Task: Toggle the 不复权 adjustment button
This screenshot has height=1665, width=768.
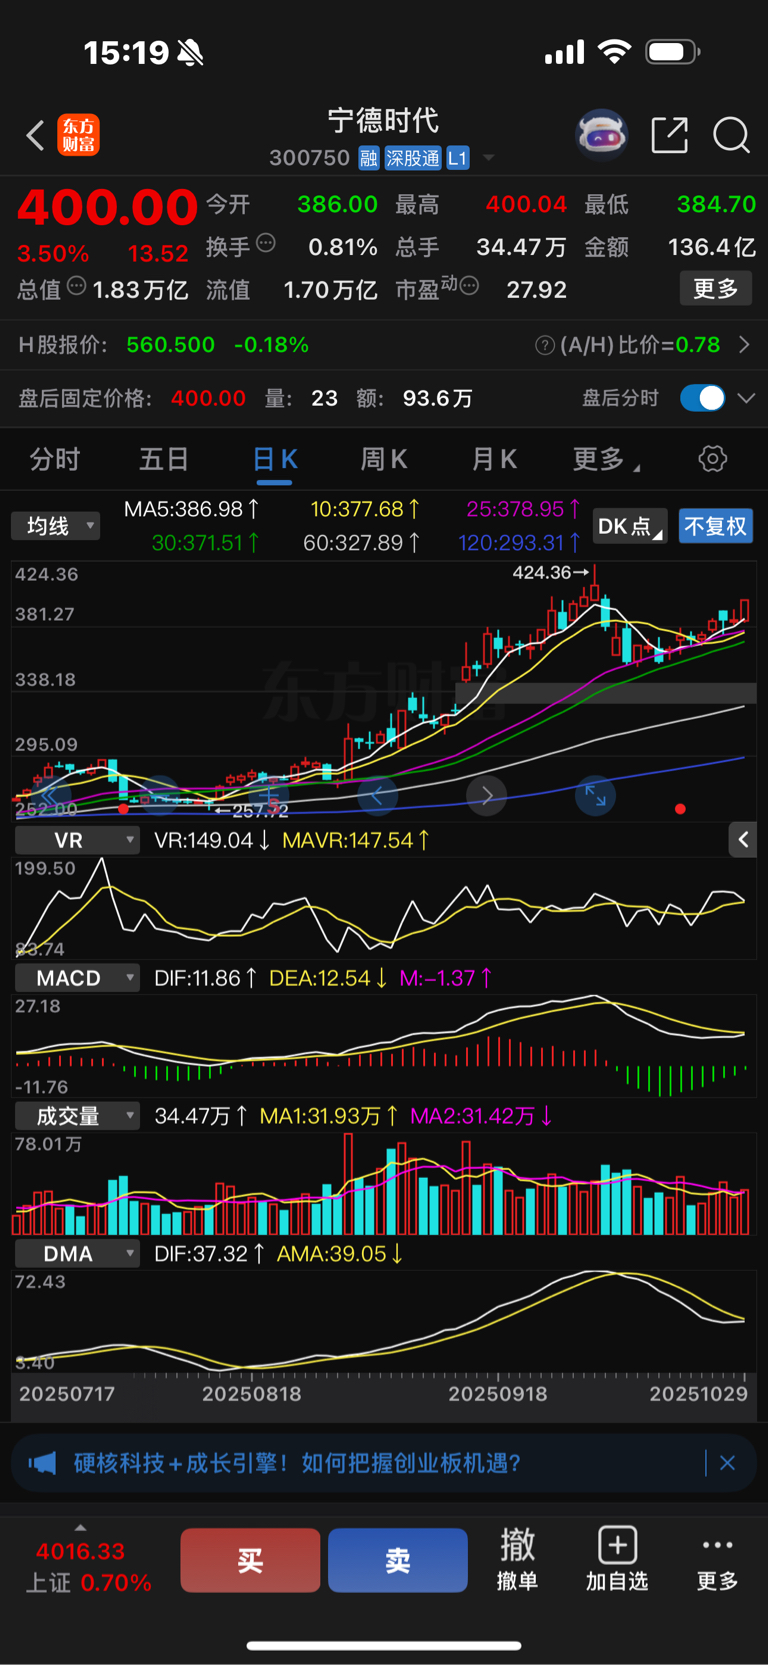Action: click(715, 526)
